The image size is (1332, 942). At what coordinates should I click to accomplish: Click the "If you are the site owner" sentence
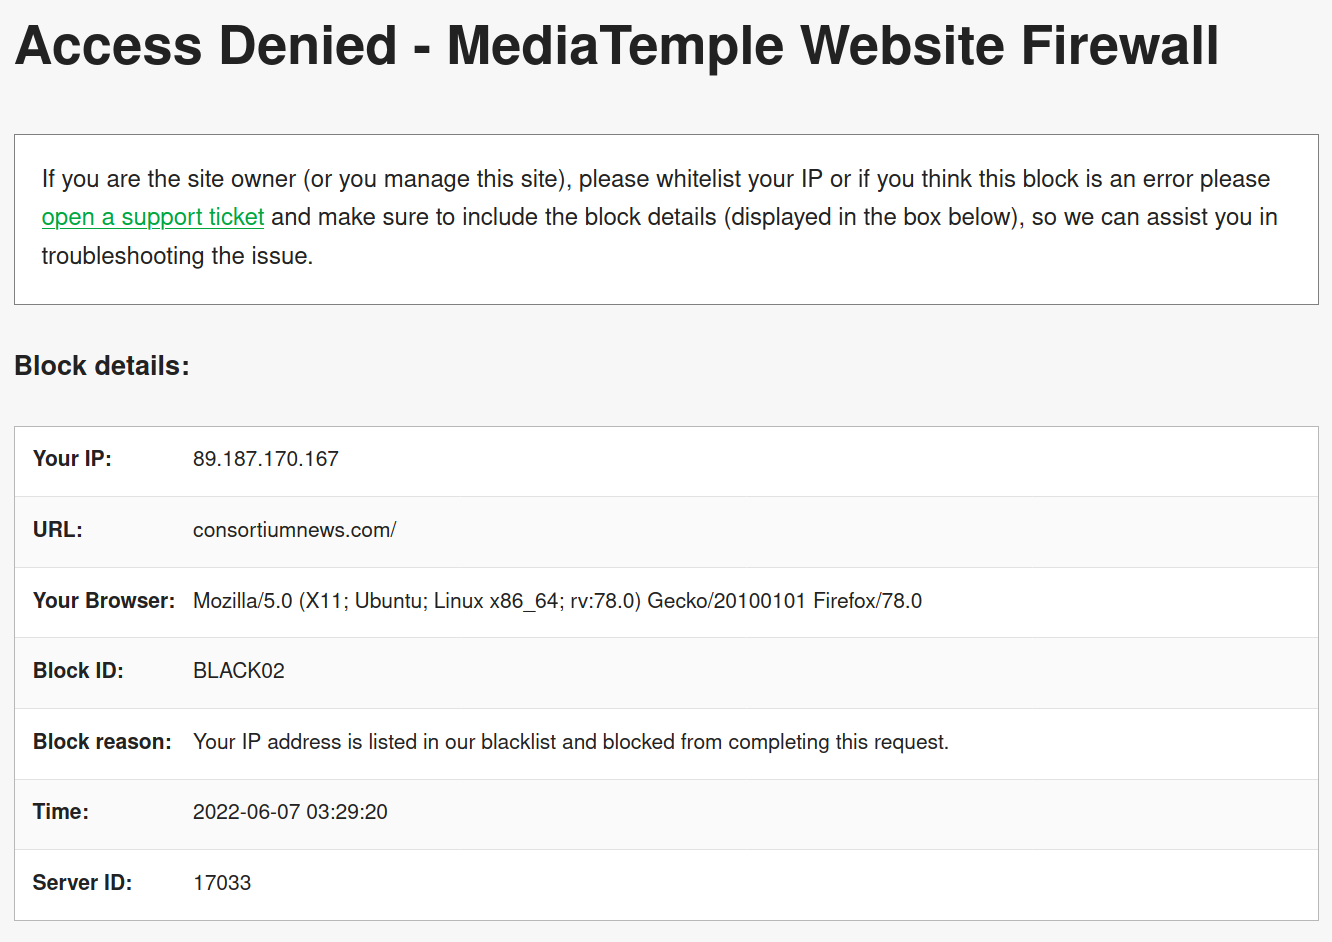pyautogui.click(x=300, y=179)
